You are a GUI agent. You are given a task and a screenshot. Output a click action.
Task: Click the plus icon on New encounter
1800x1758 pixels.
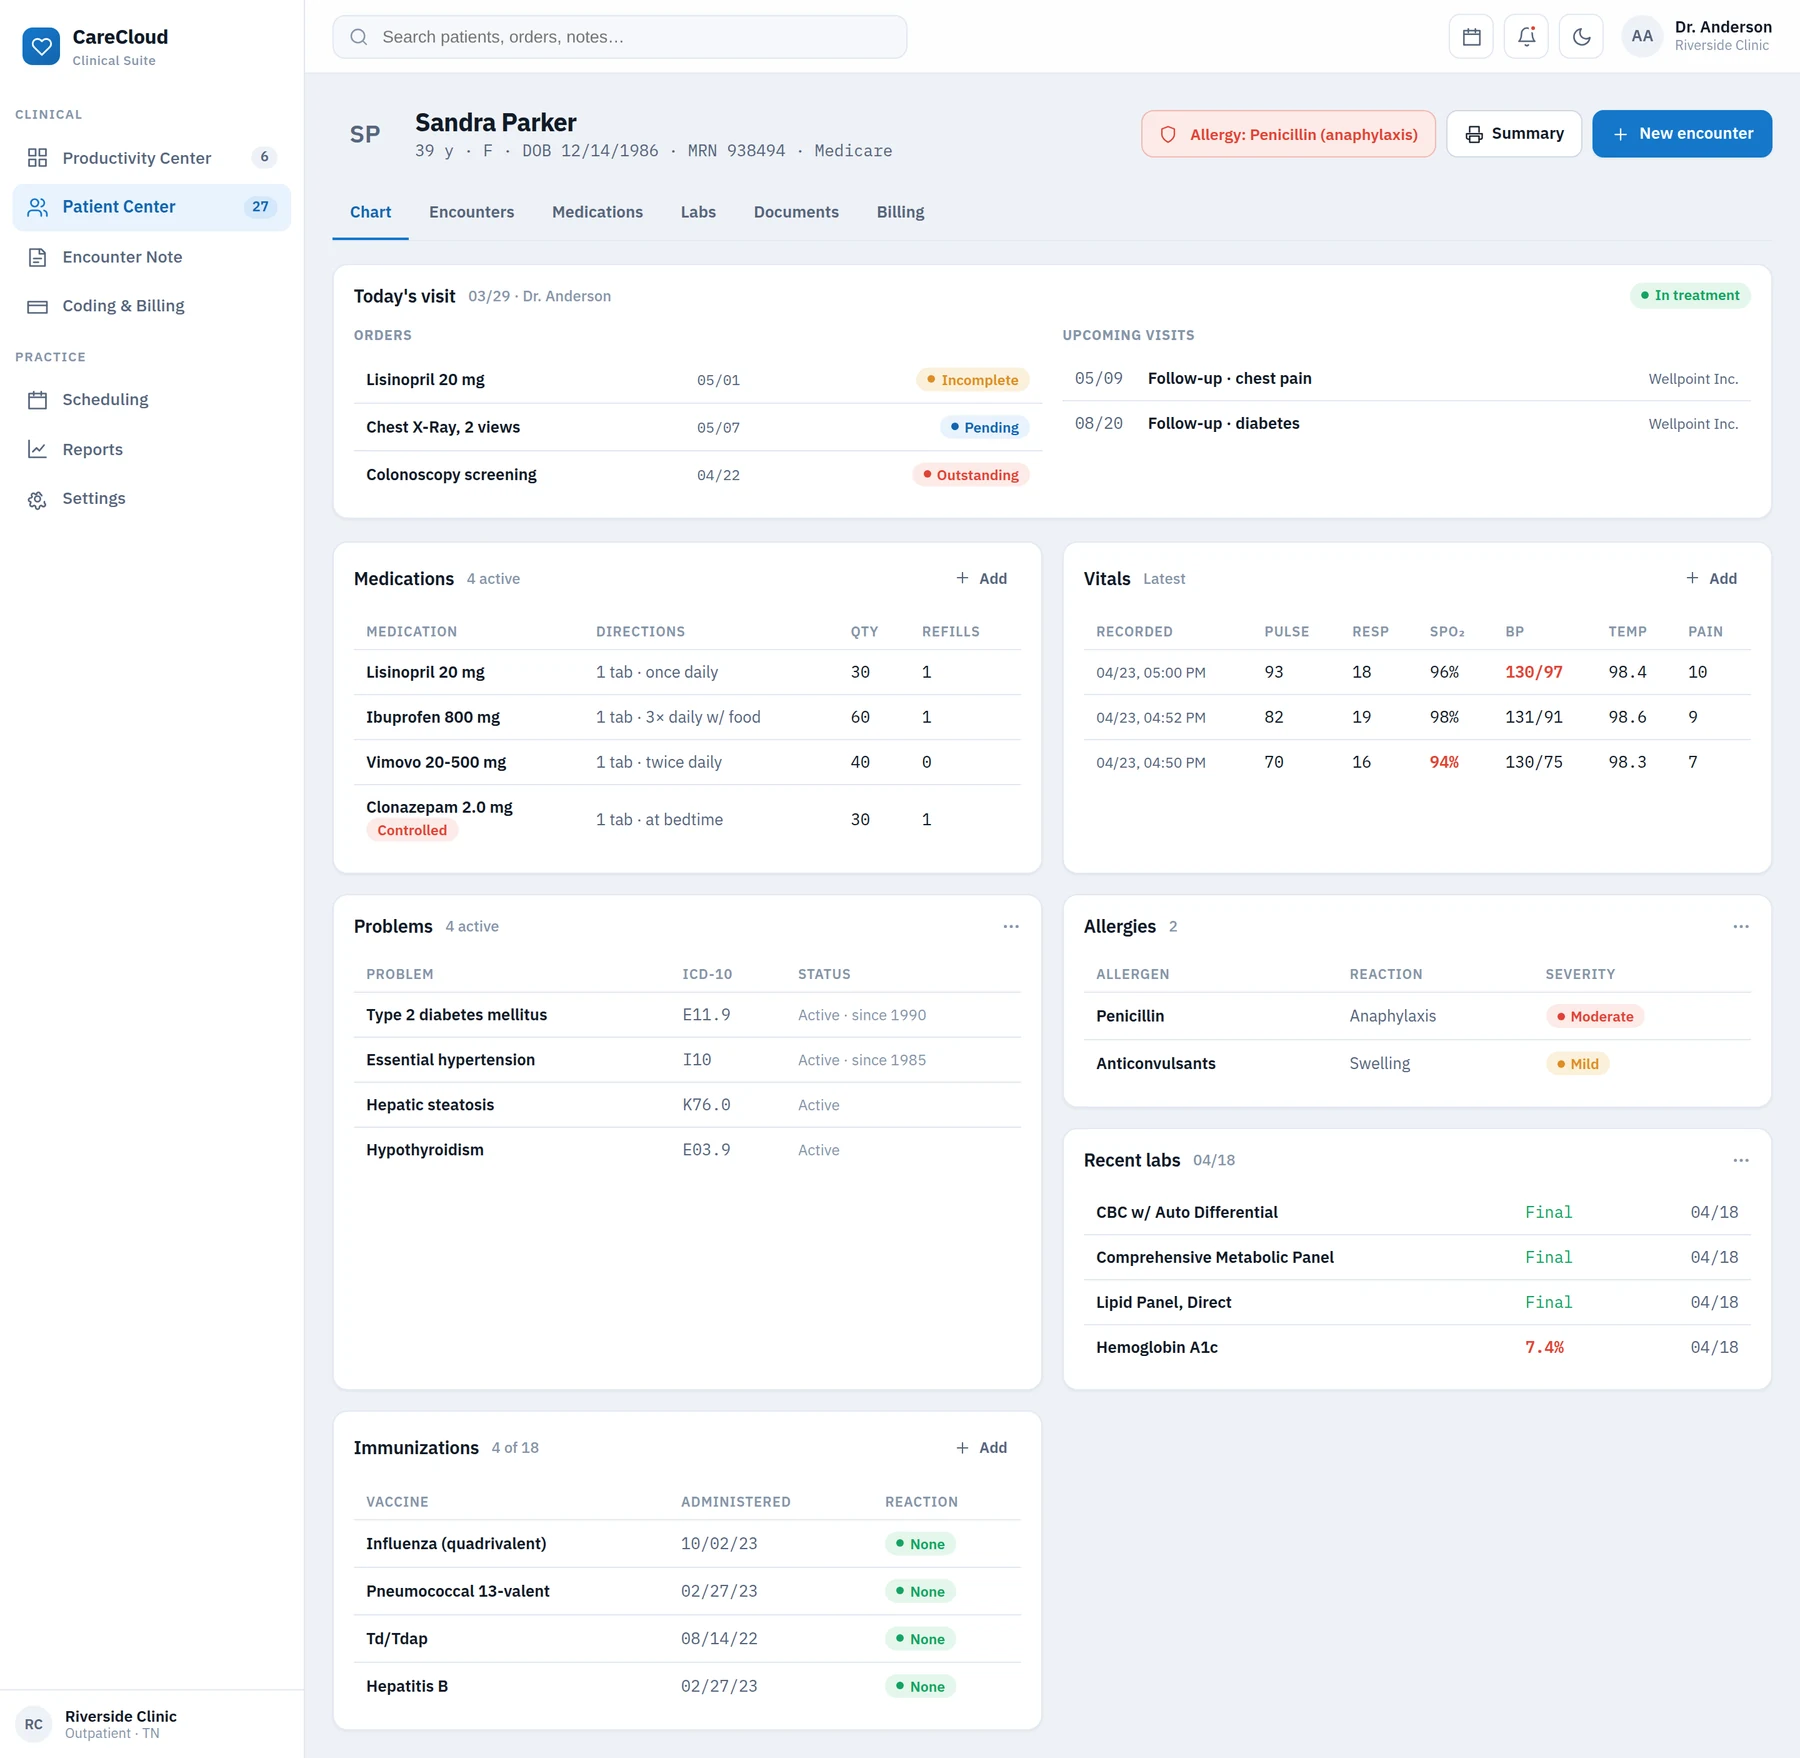coord(1620,134)
